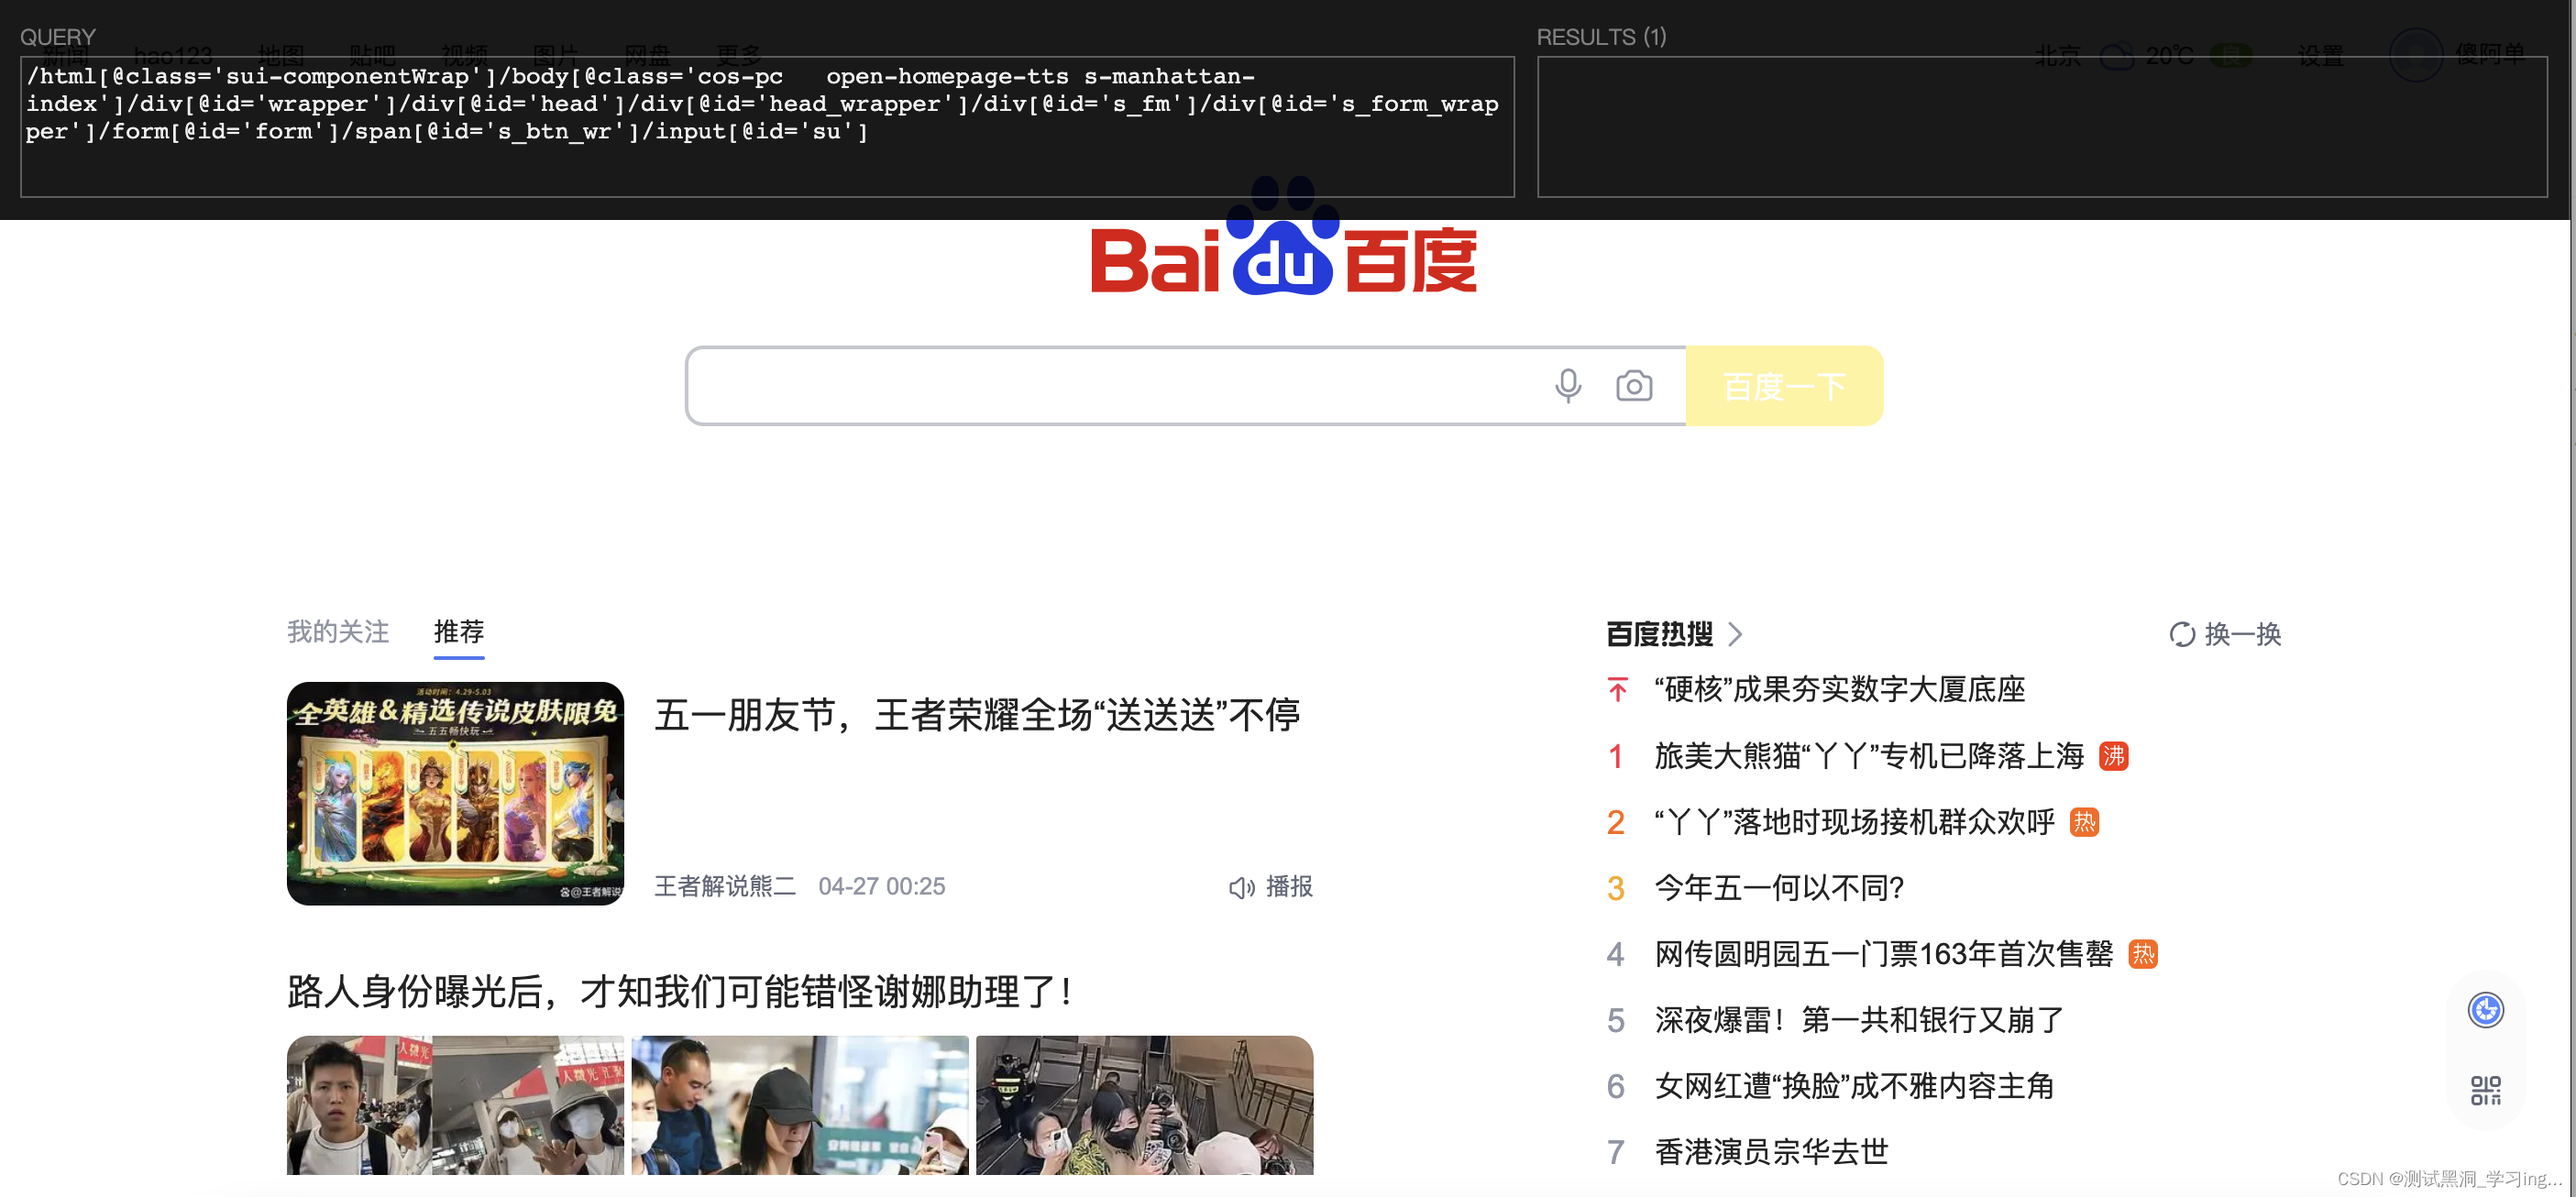Click the 路人身份曝光后 article headline
This screenshot has width=2576, height=1197.
[680, 992]
